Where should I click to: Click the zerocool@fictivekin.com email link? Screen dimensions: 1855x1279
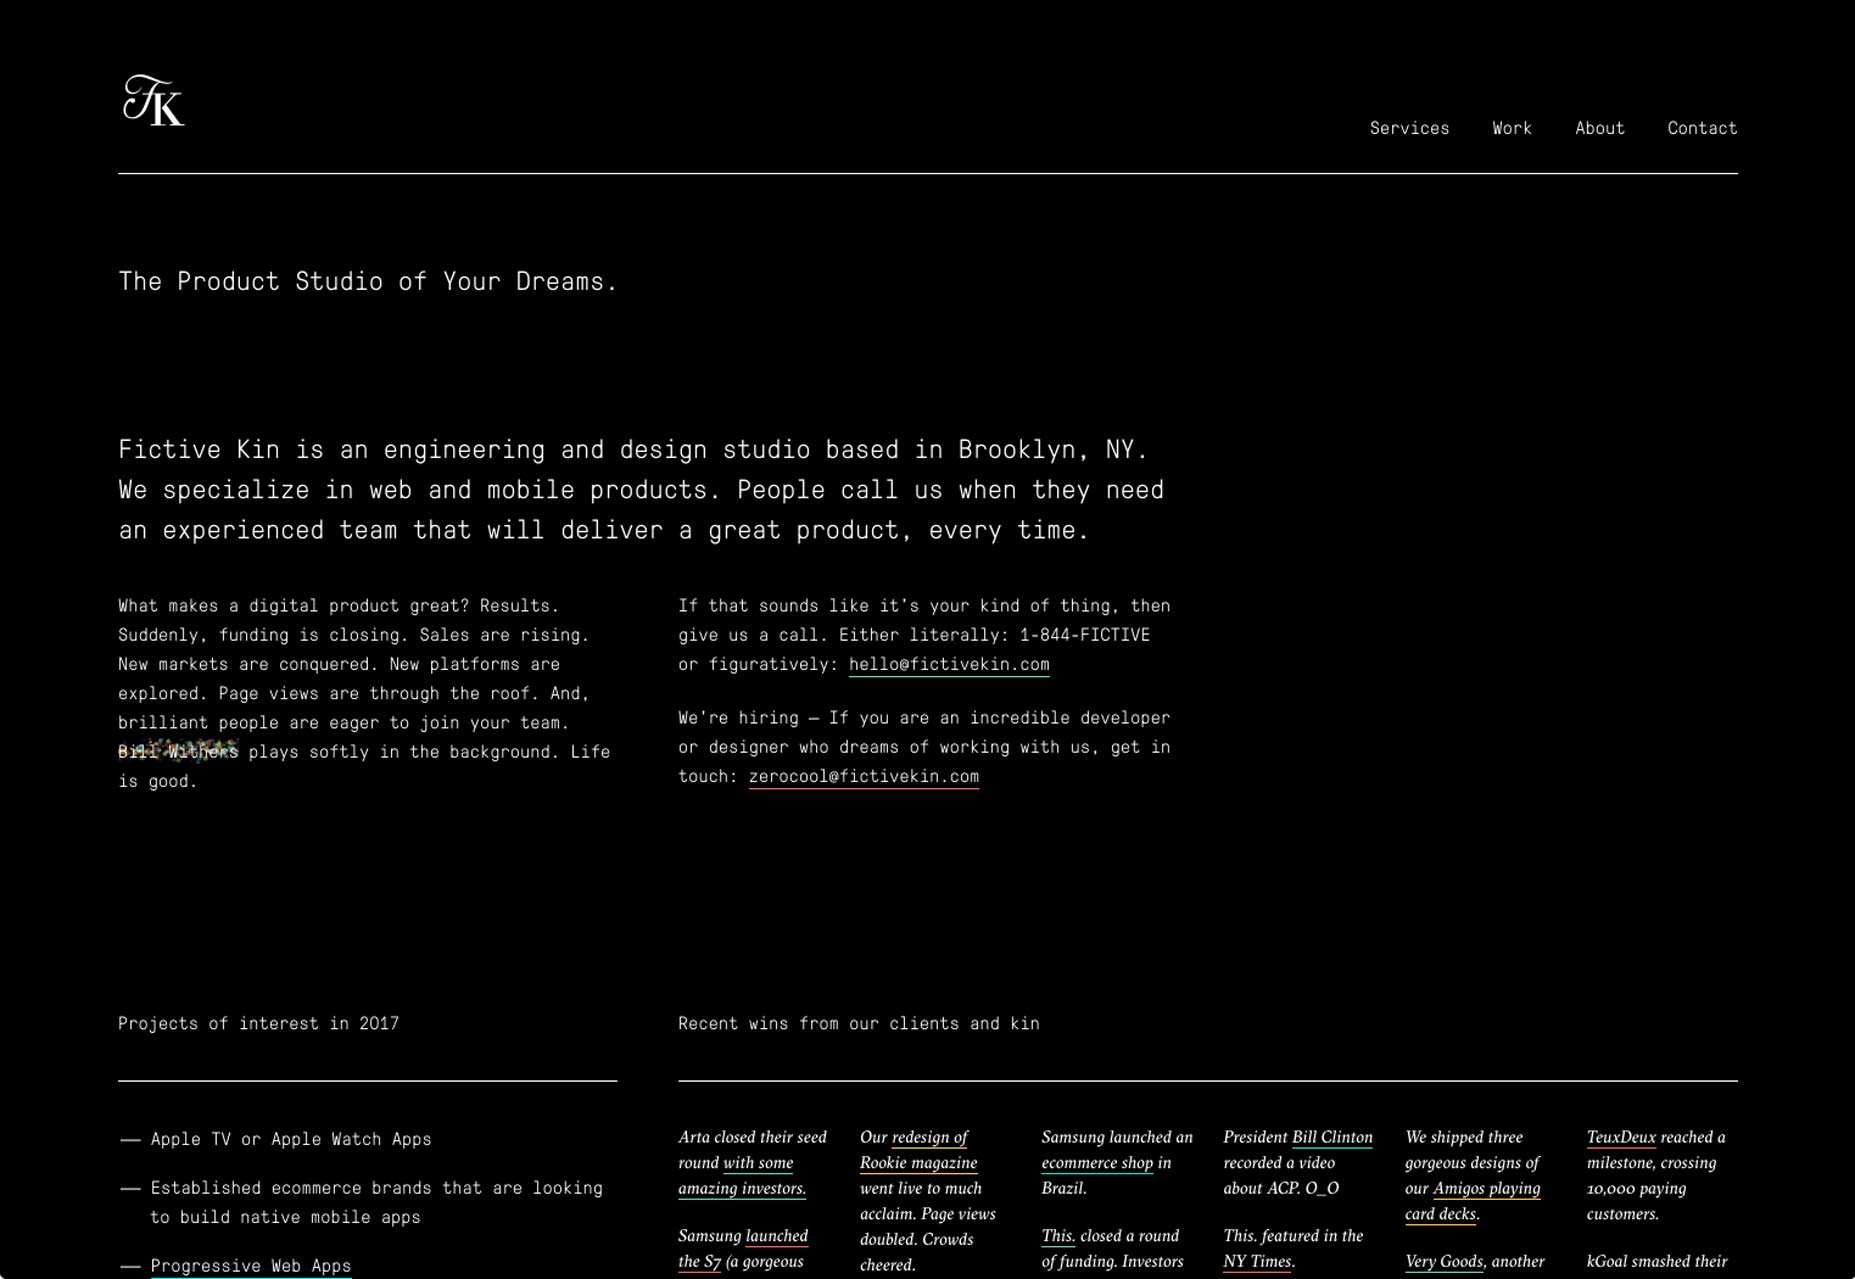tap(864, 776)
